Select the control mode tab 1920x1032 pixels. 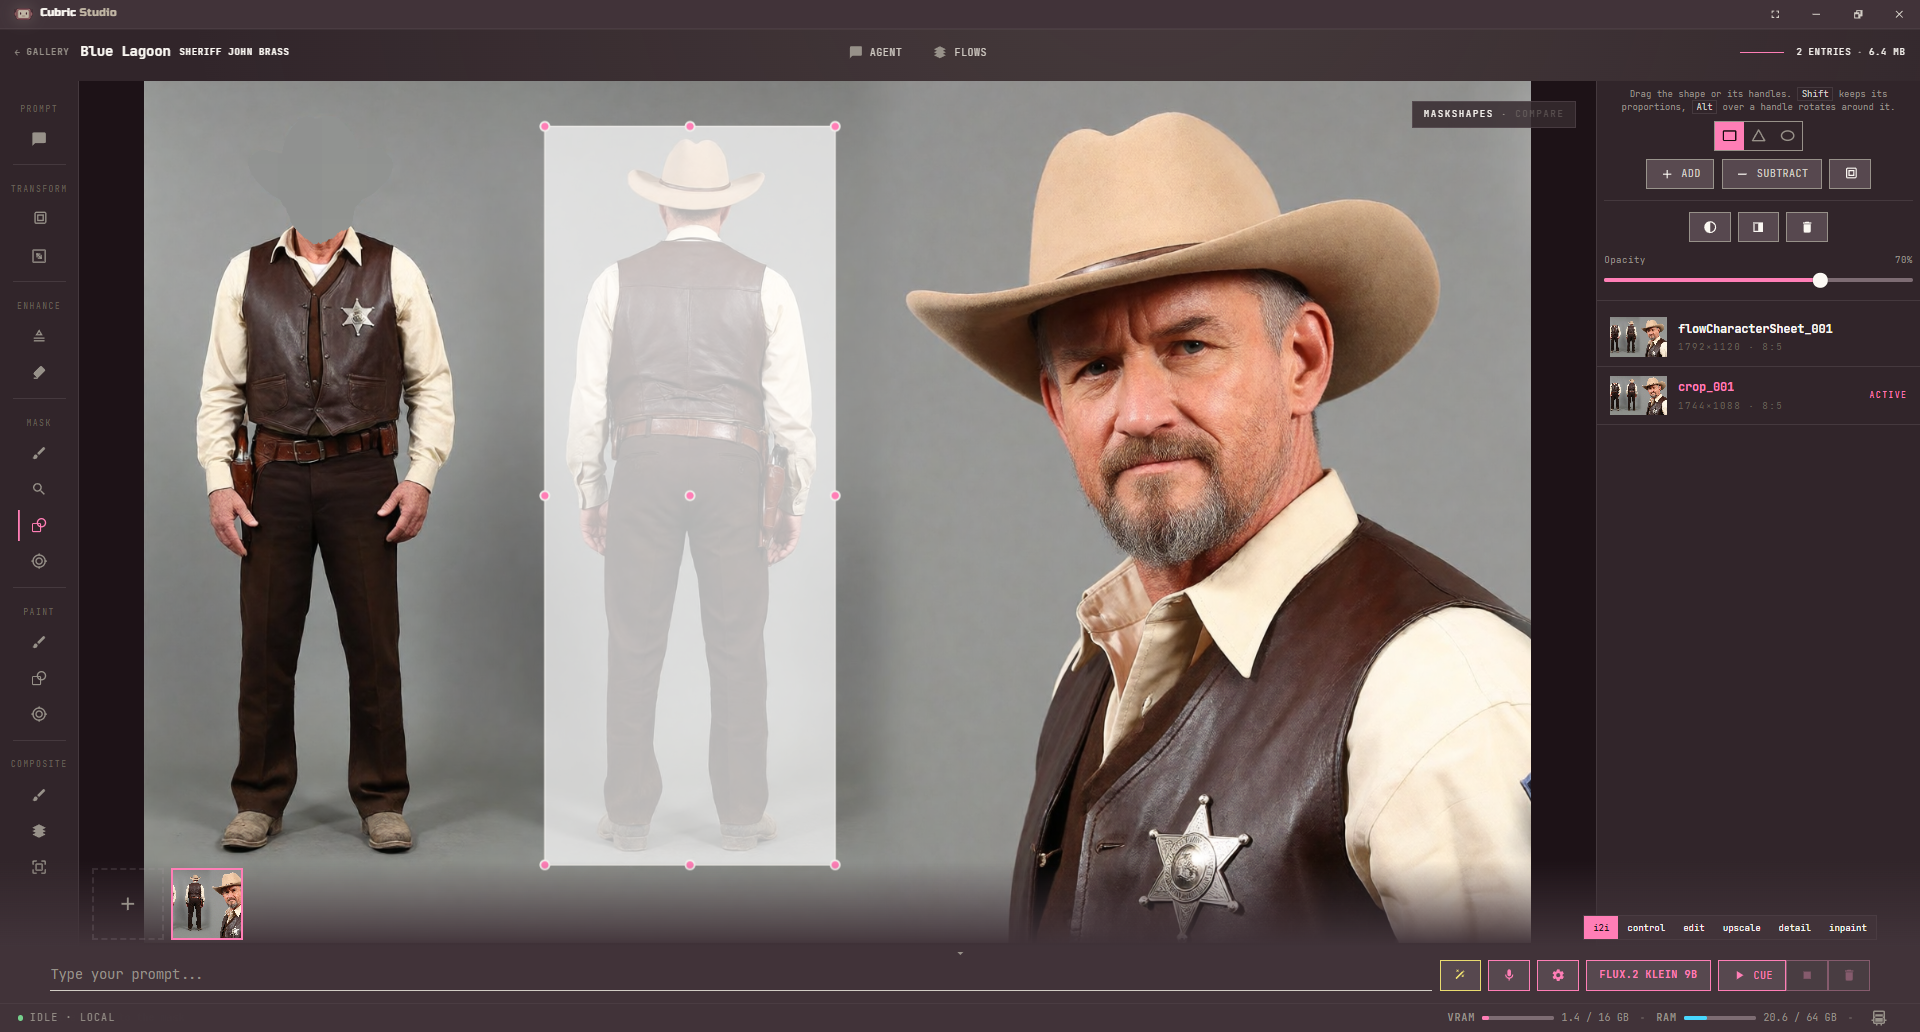tap(1646, 928)
